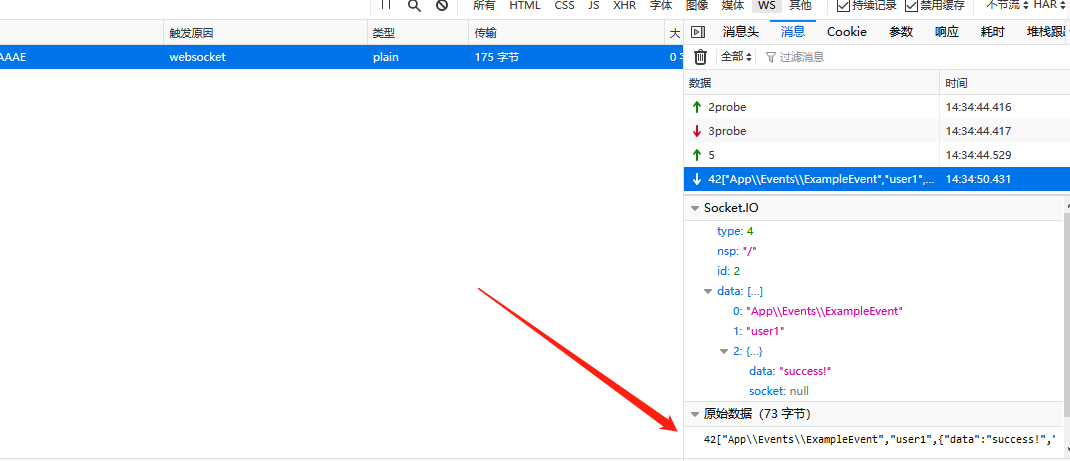Viewport: 1070px width, 461px height.
Task: Collapse the data array node
Action: pyautogui.click(x=708, y=291)
